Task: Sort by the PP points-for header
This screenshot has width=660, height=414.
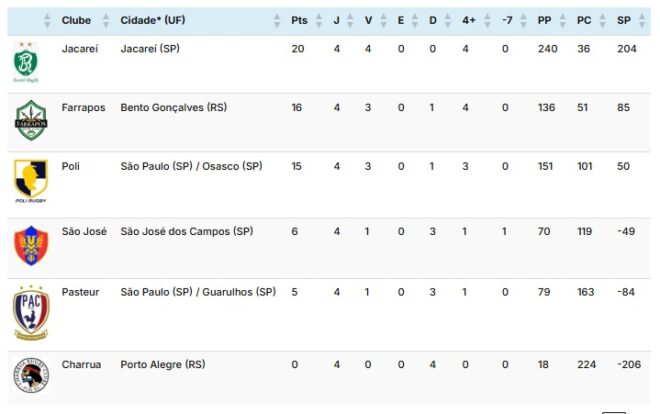Action: tap(545, 20)
